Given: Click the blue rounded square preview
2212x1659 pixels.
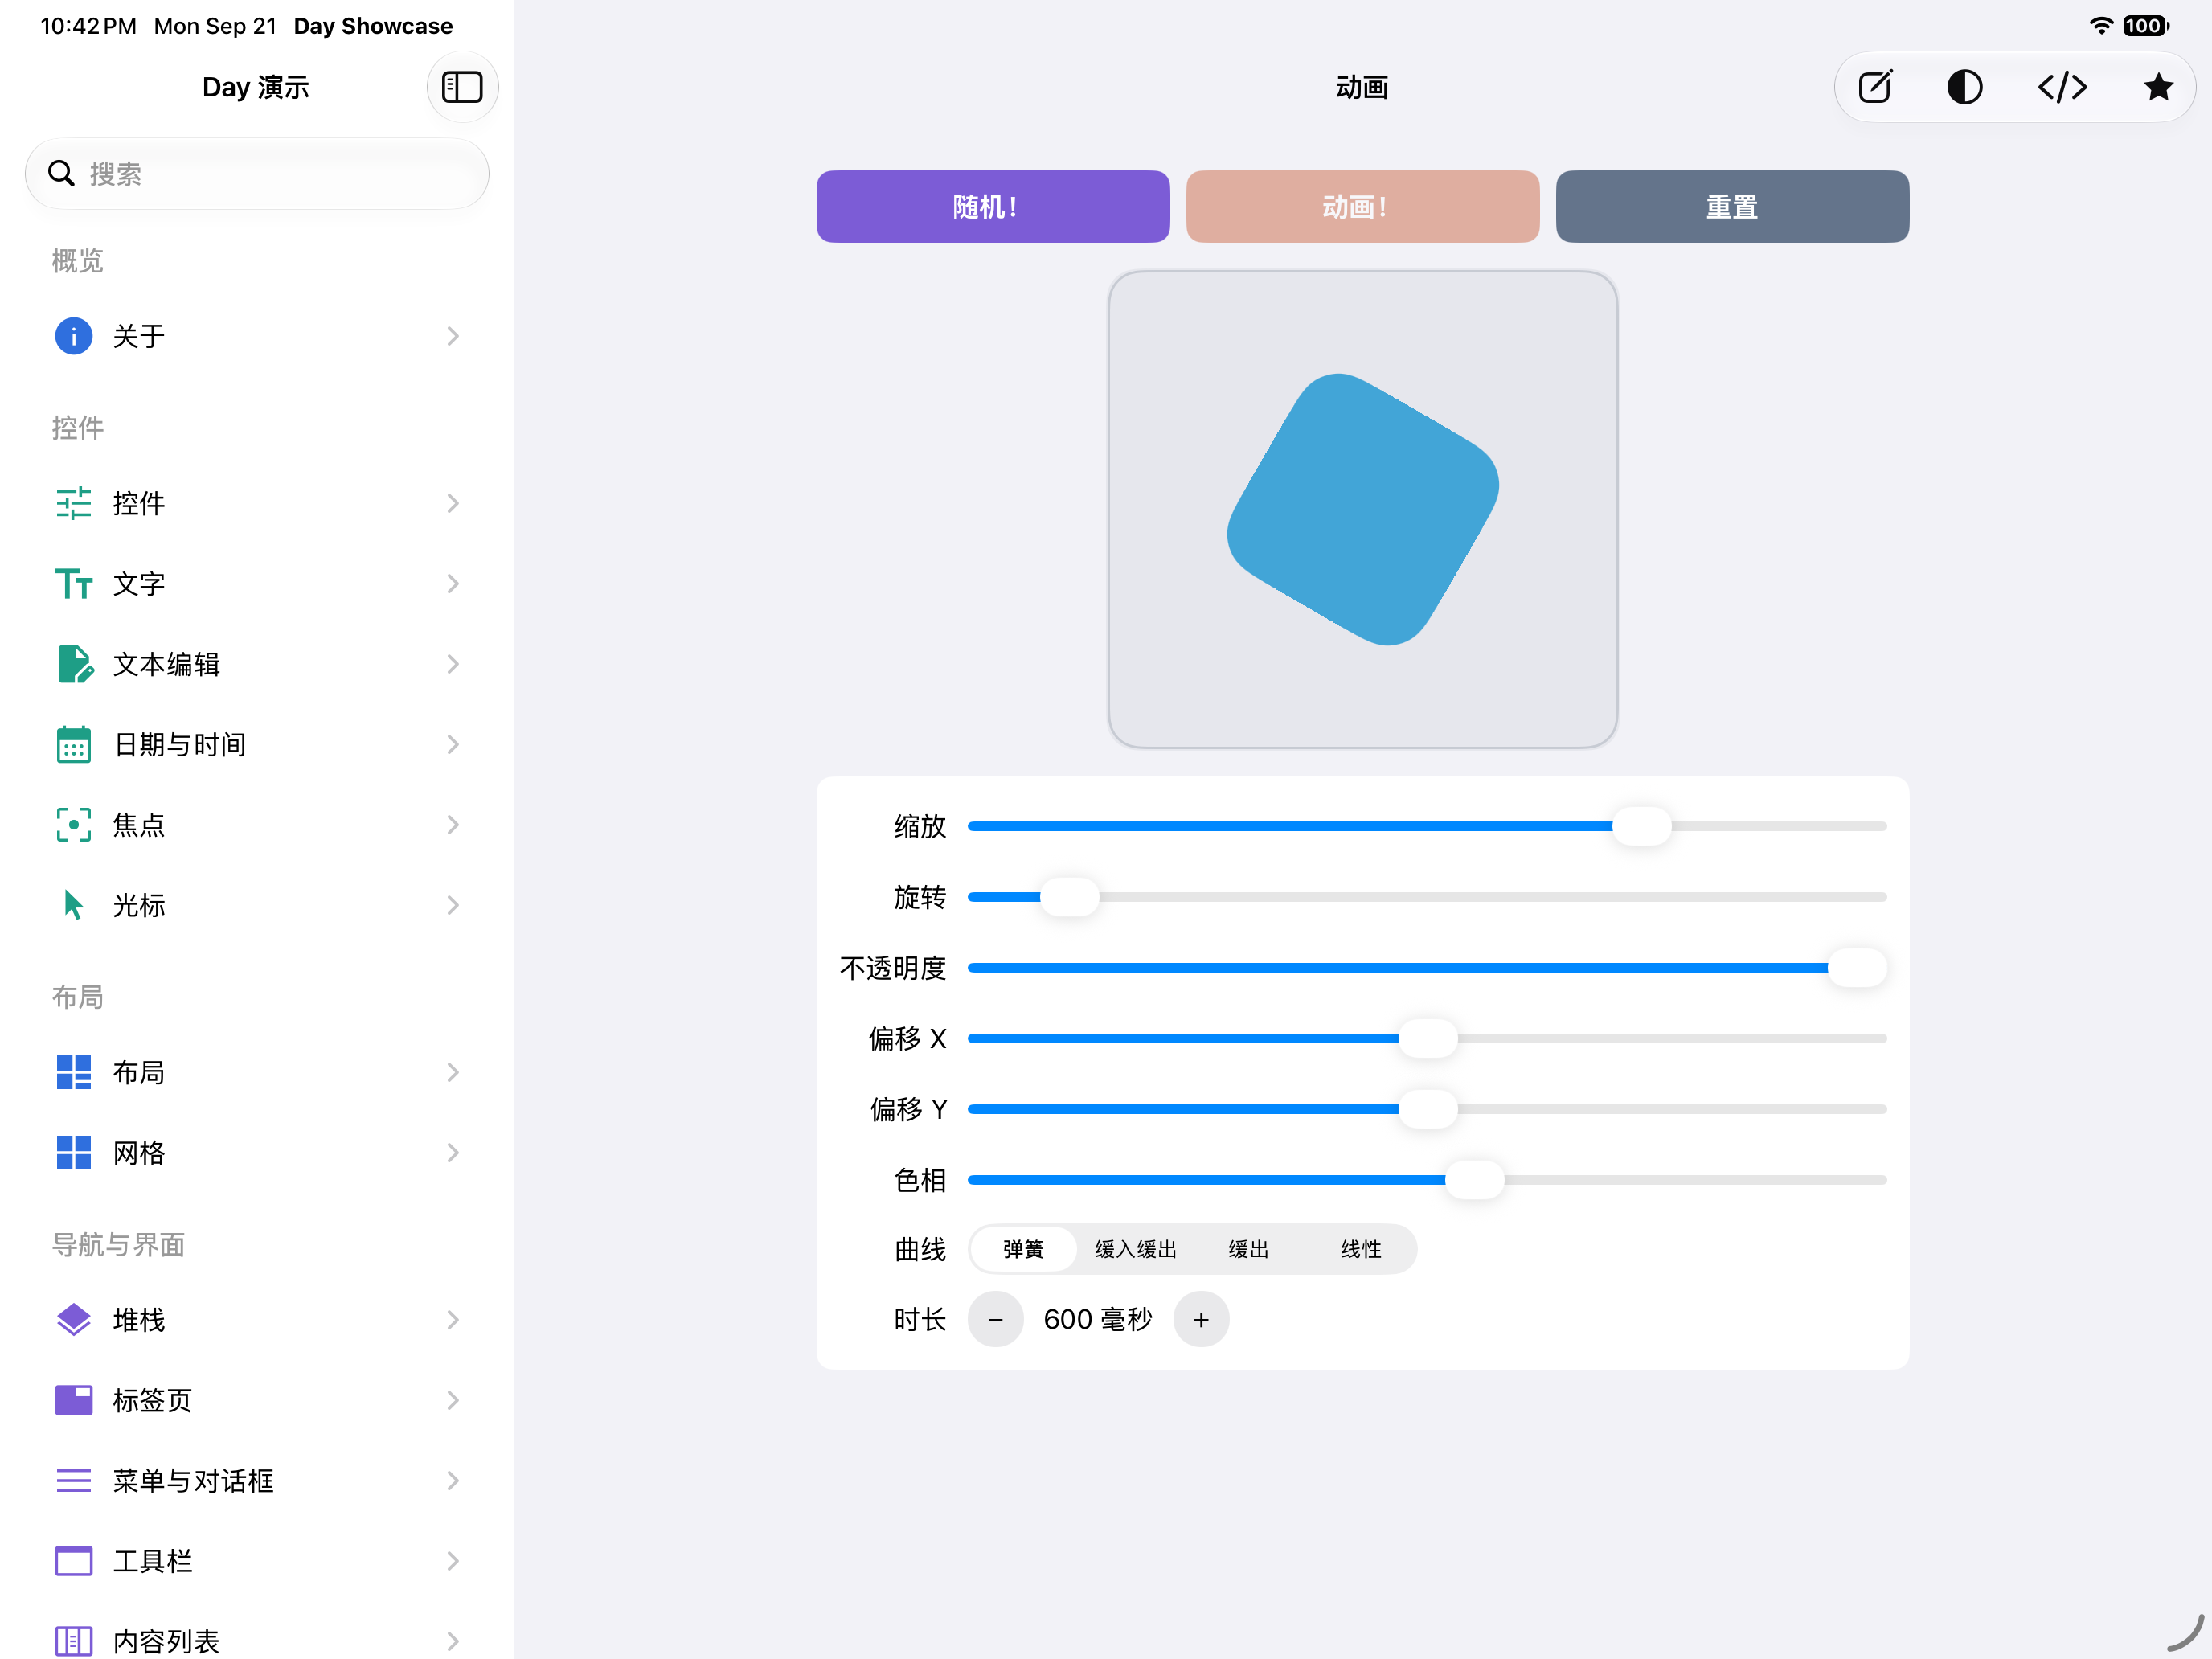Looking at the screenshot, I should (1363, 509).
